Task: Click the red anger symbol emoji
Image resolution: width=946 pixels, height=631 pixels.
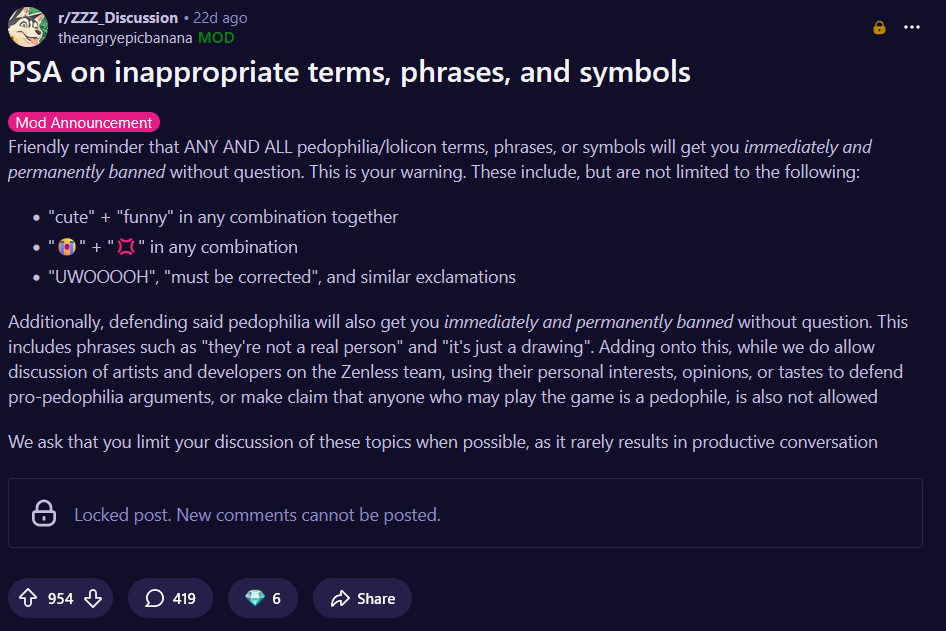Action: click(x=126, y=247)
